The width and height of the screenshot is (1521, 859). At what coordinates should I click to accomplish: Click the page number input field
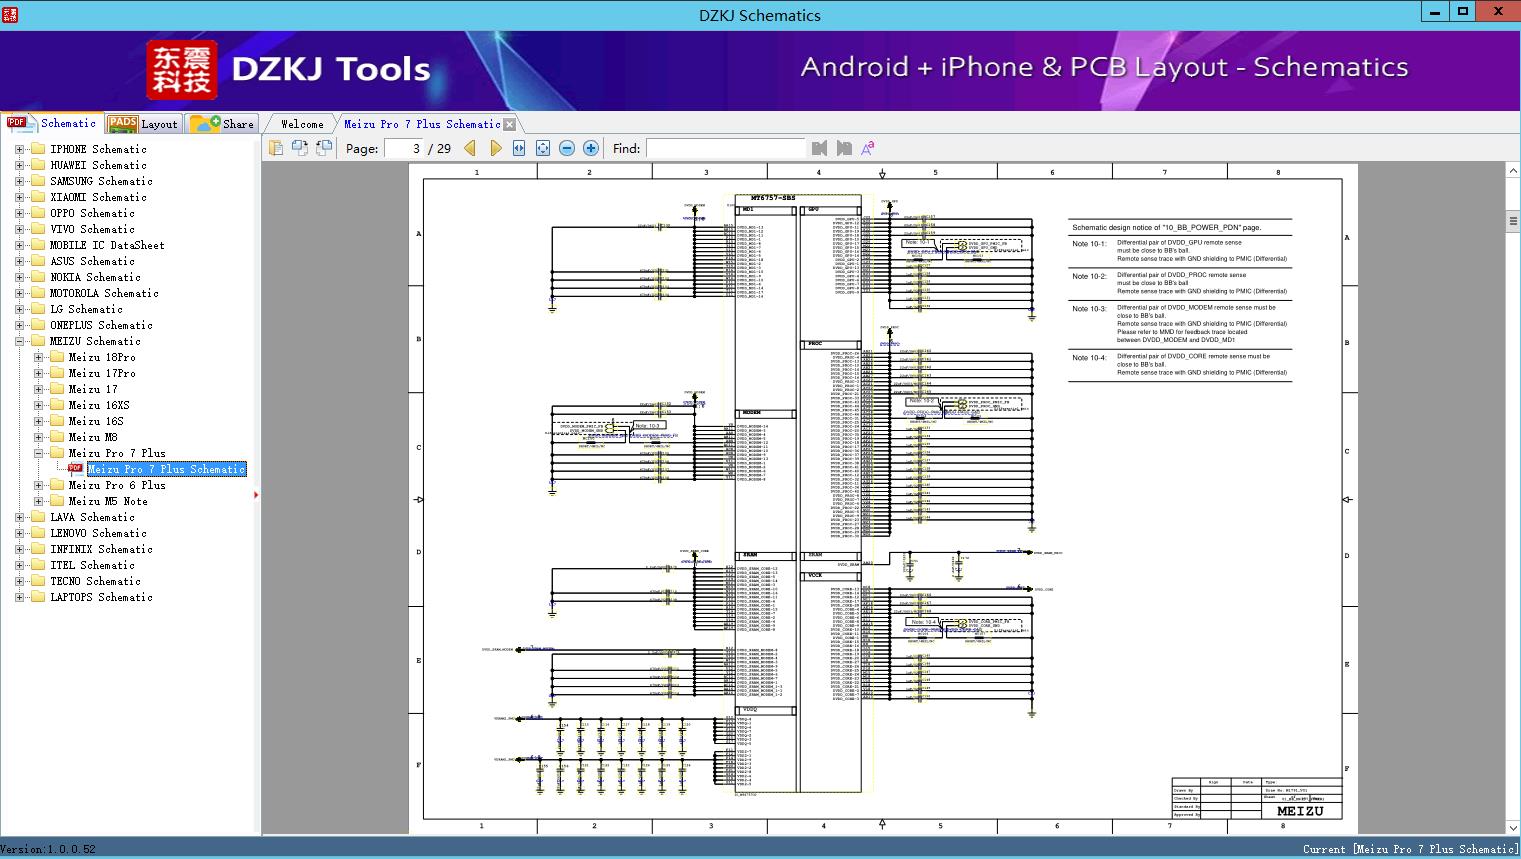click(403, 148)
